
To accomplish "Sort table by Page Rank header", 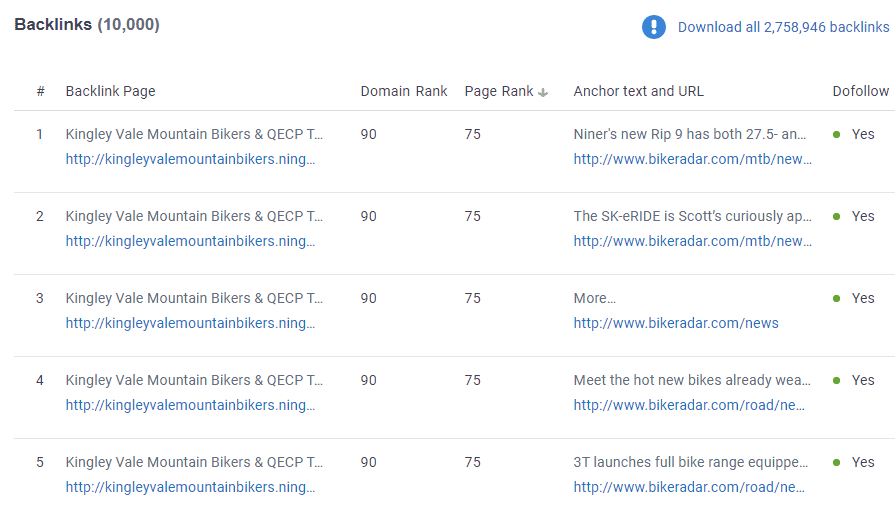I will pos(499,91).
